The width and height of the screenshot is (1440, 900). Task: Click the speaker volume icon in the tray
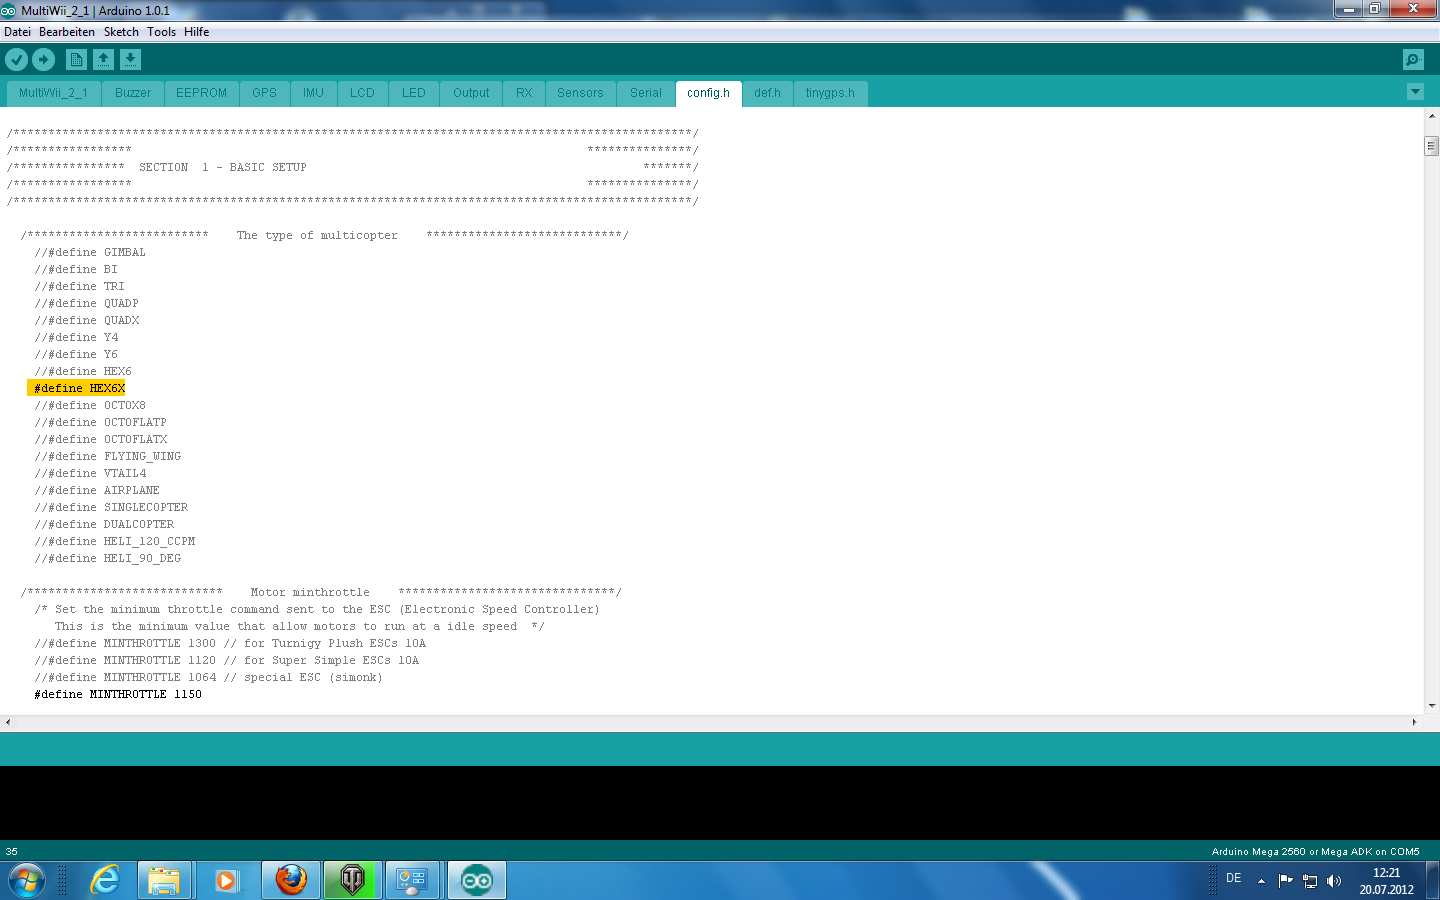coord(1334,881)
